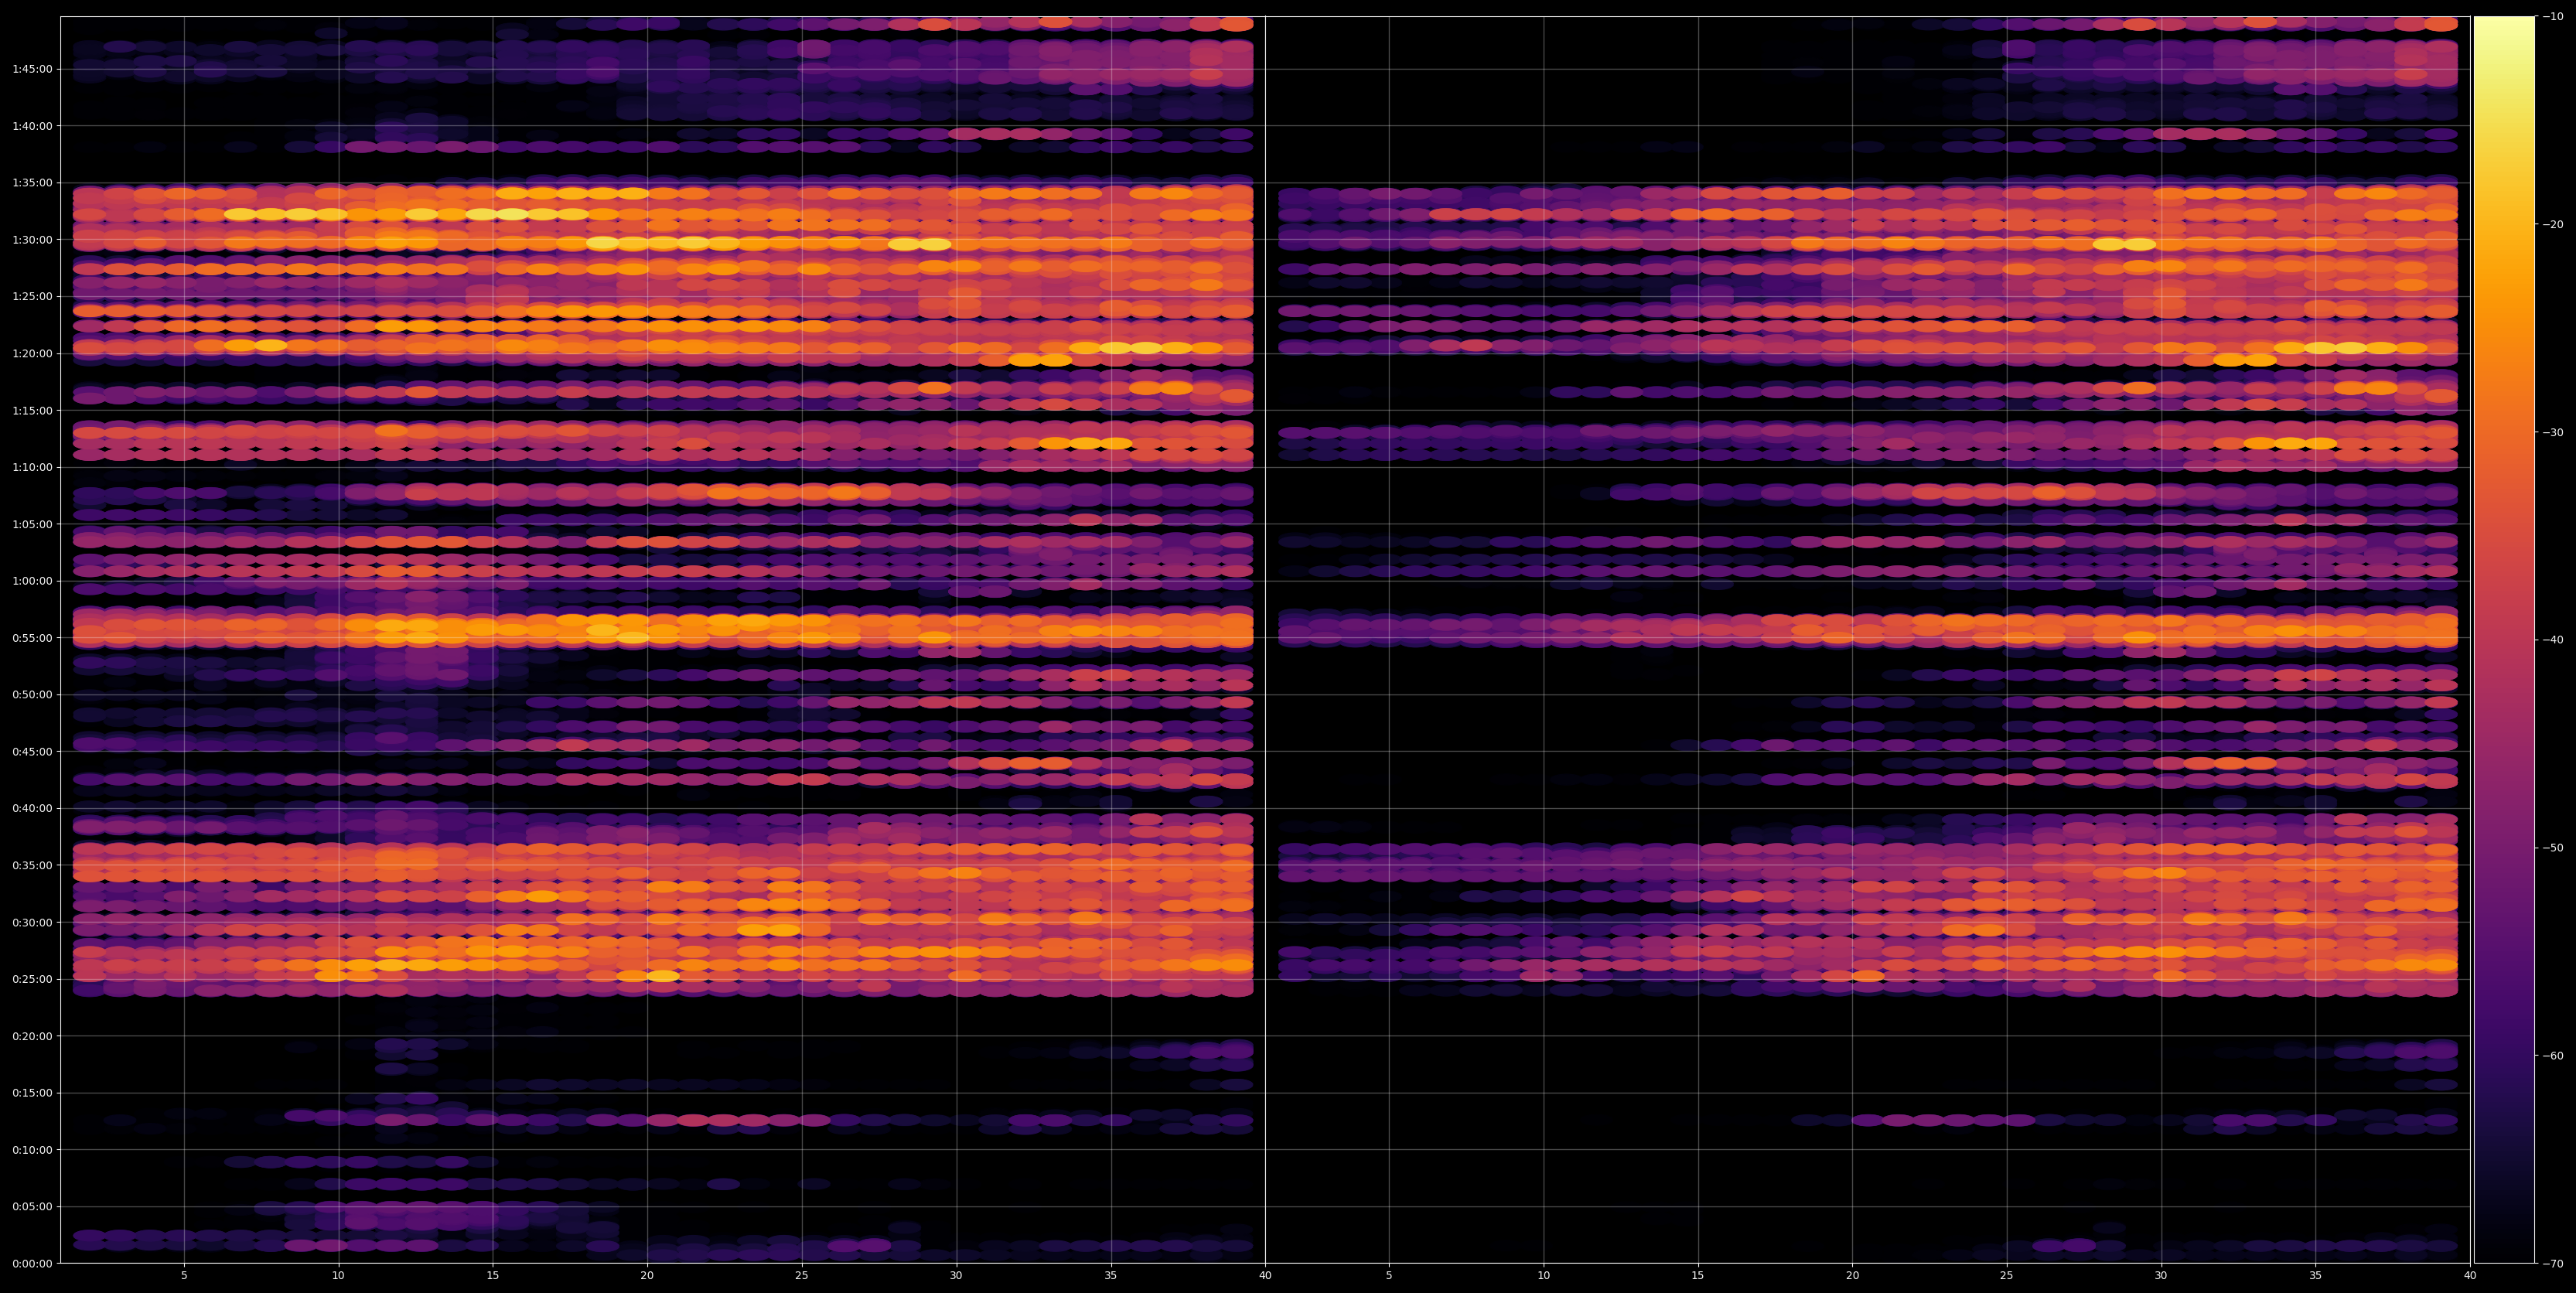
Task: Select the 0:40:00 y-axis time label
Action: pos(32,808)
